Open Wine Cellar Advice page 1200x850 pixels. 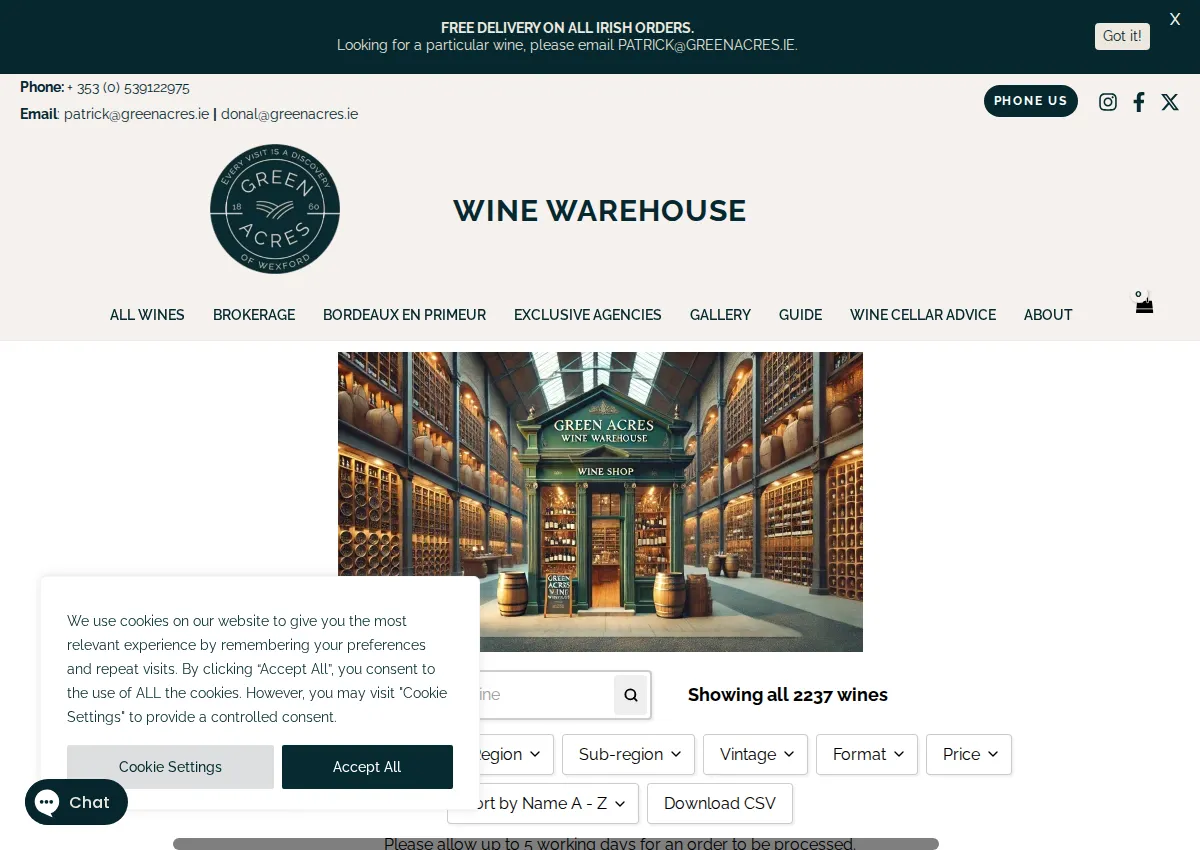pos(923,315)
